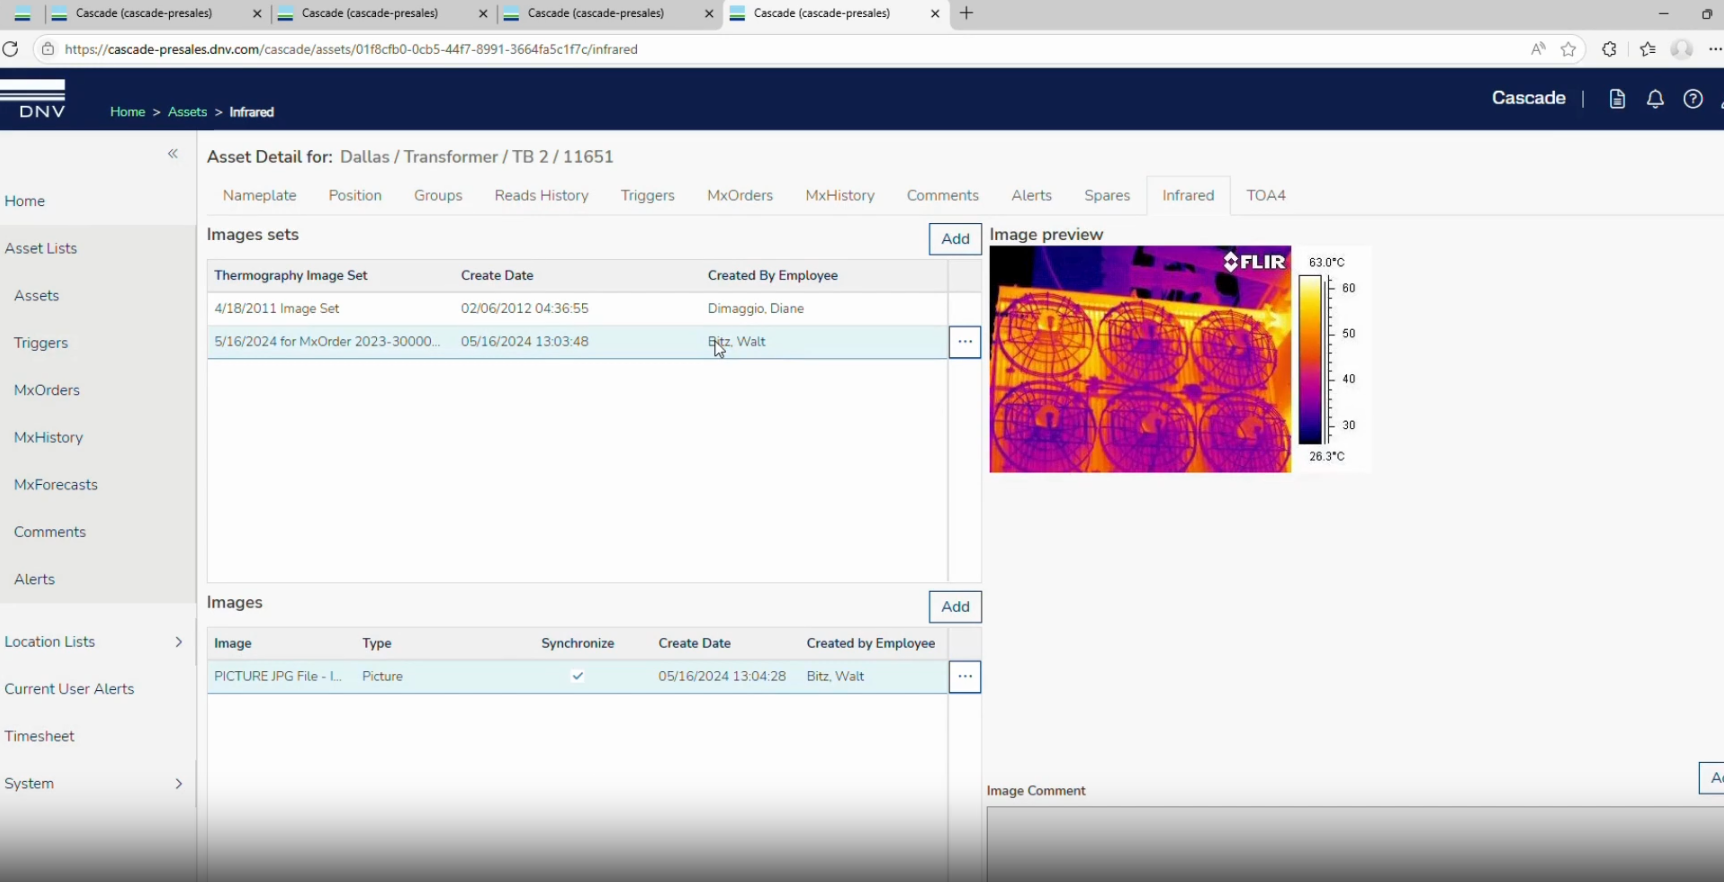Open Alerts in sidebar
1724x882 pixels.
coord(34,579)
